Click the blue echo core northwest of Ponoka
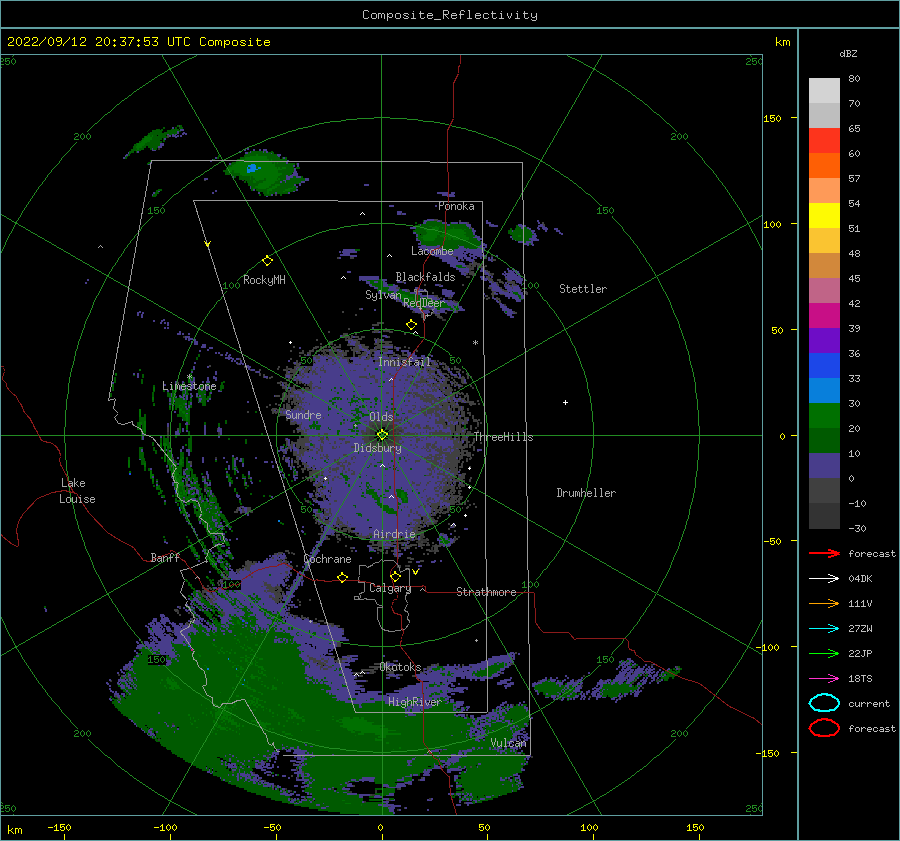This screenshot has height=841, width=900. pos(251,168)
